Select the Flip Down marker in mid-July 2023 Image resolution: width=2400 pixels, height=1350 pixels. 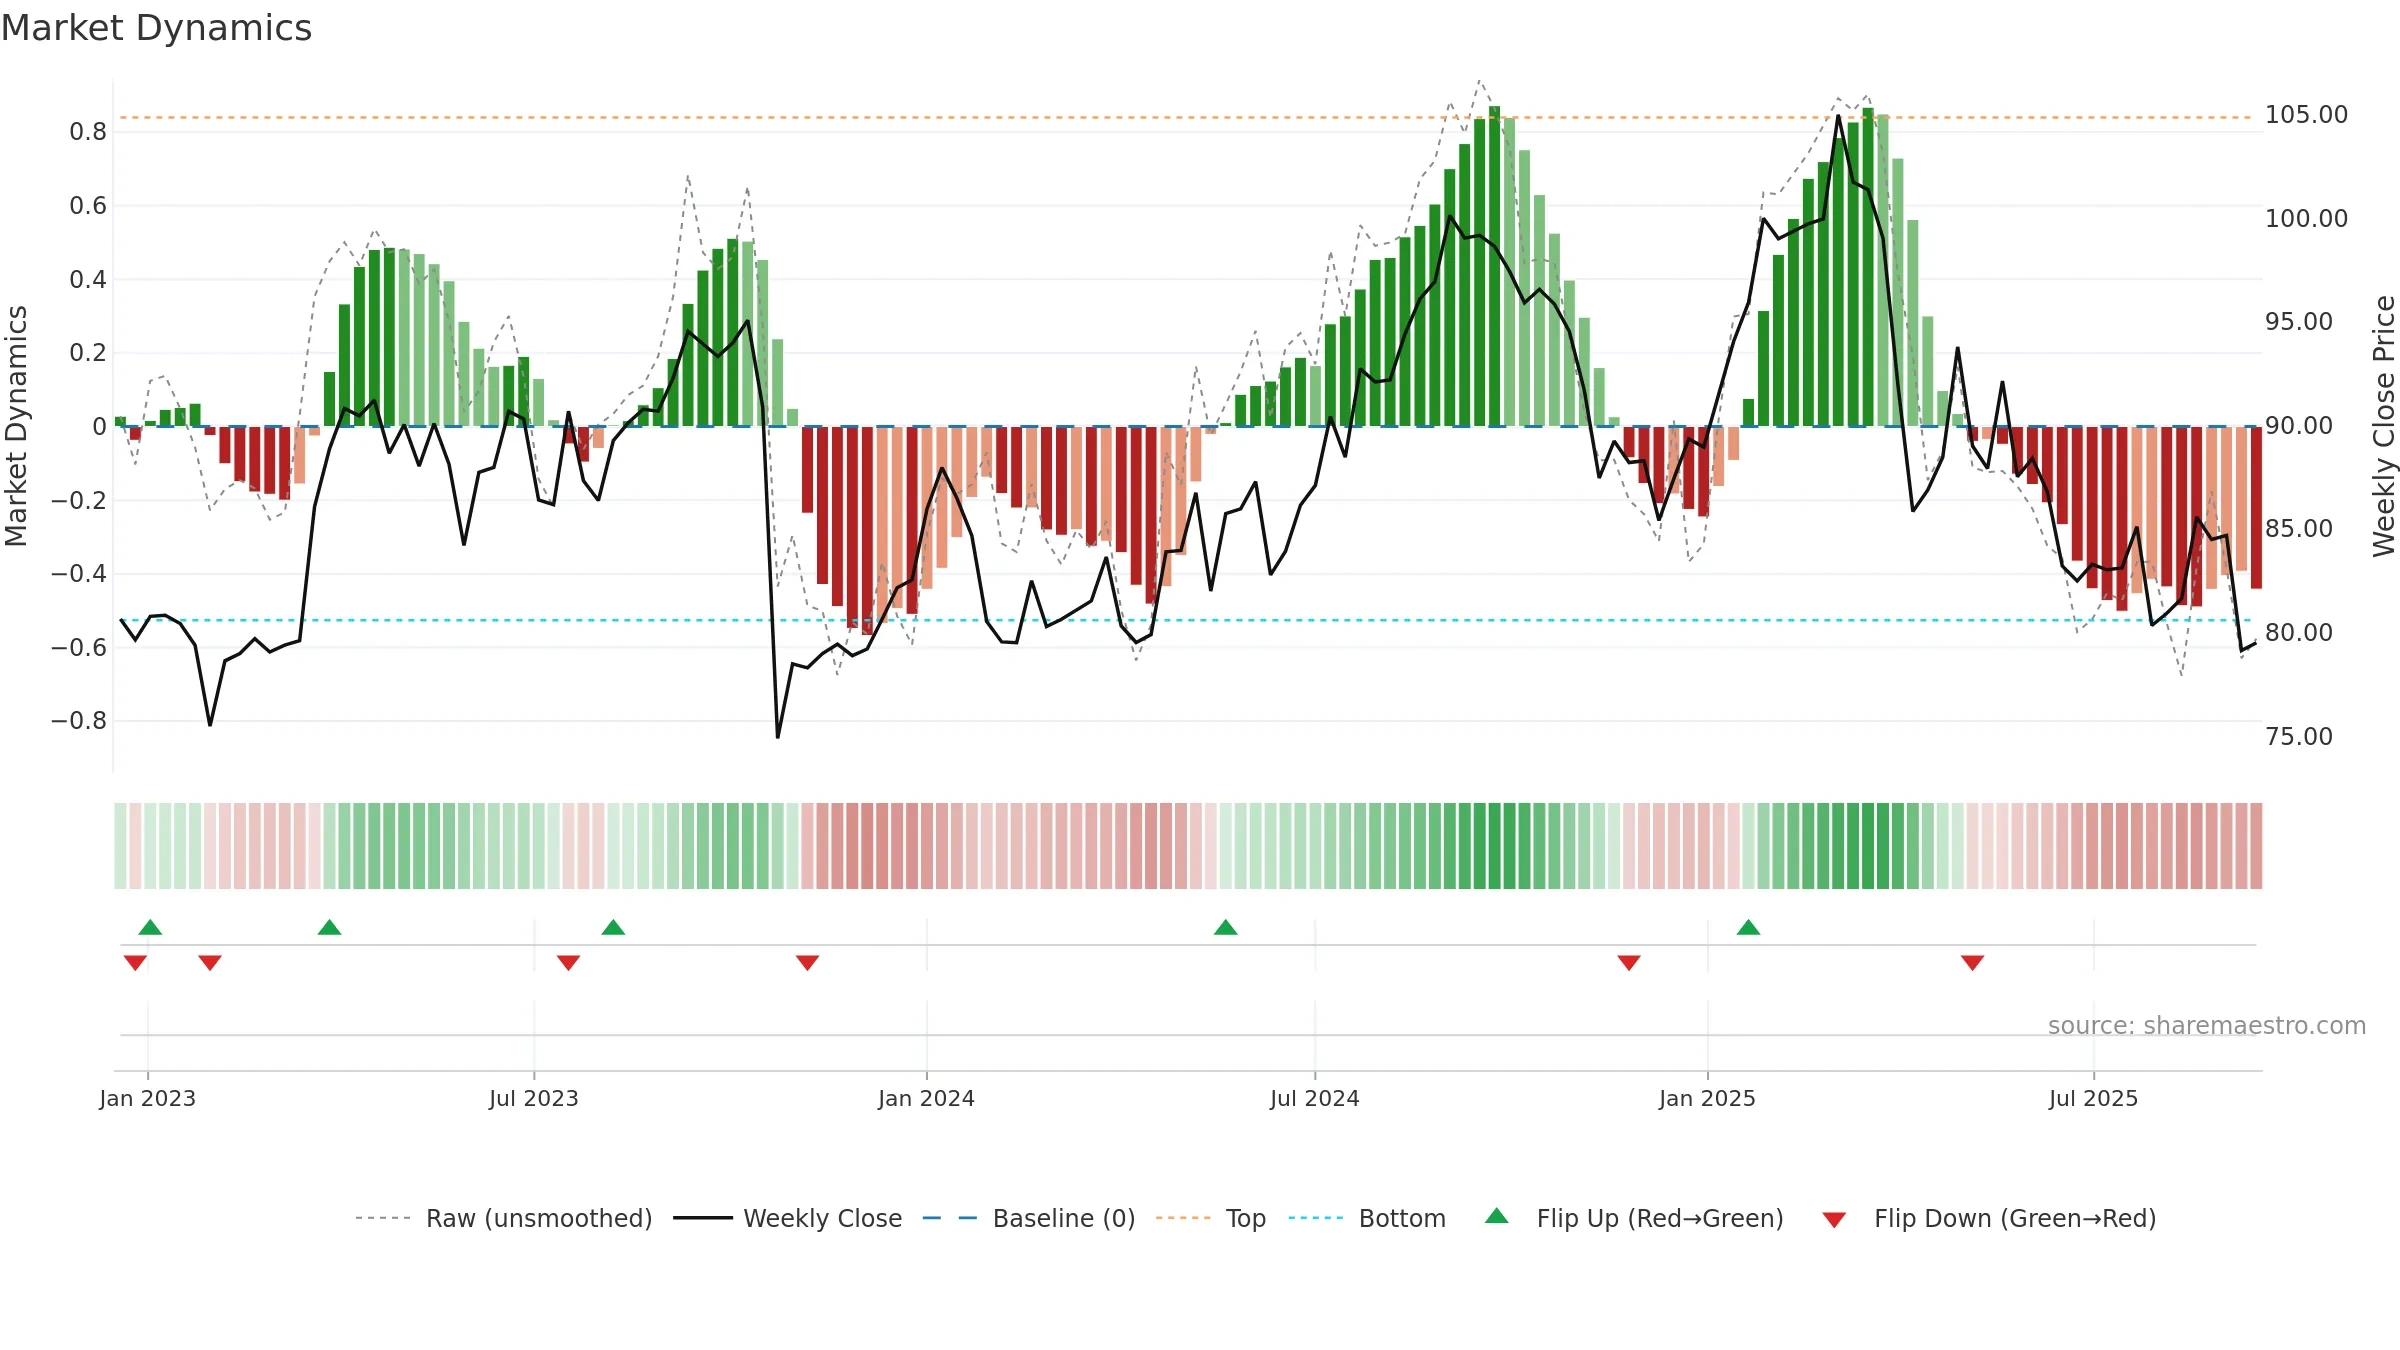[568, 963]
